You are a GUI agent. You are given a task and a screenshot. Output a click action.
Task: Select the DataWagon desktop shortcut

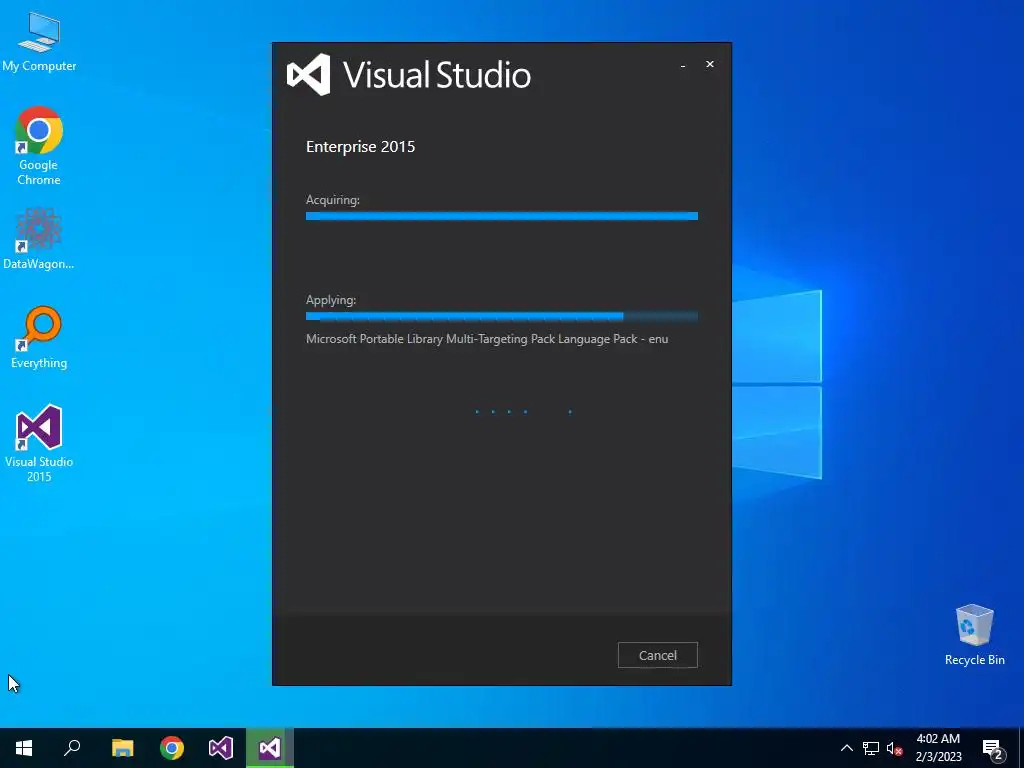pos(39,239)
